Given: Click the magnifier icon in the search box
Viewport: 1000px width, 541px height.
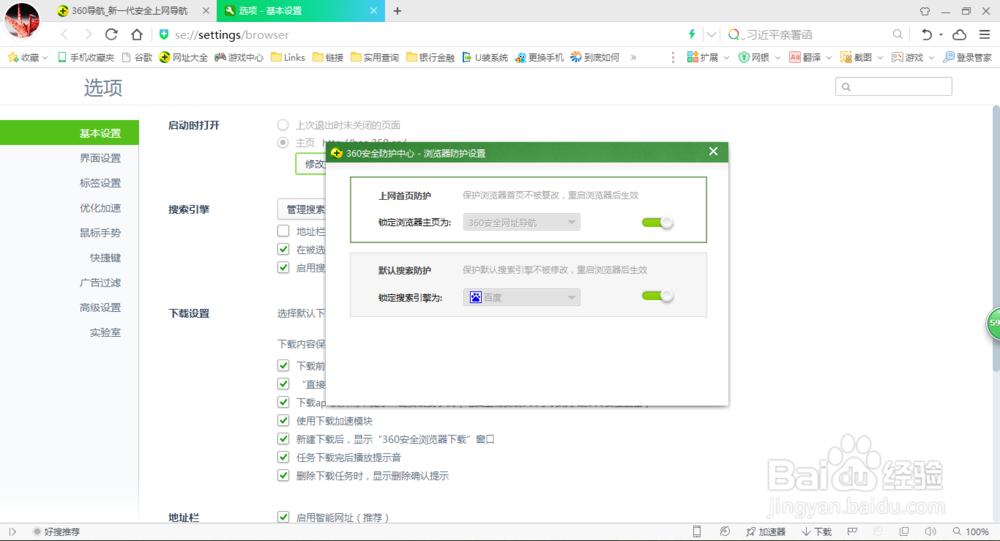Looking at the screenshot, I should click(x=897, y=34).
